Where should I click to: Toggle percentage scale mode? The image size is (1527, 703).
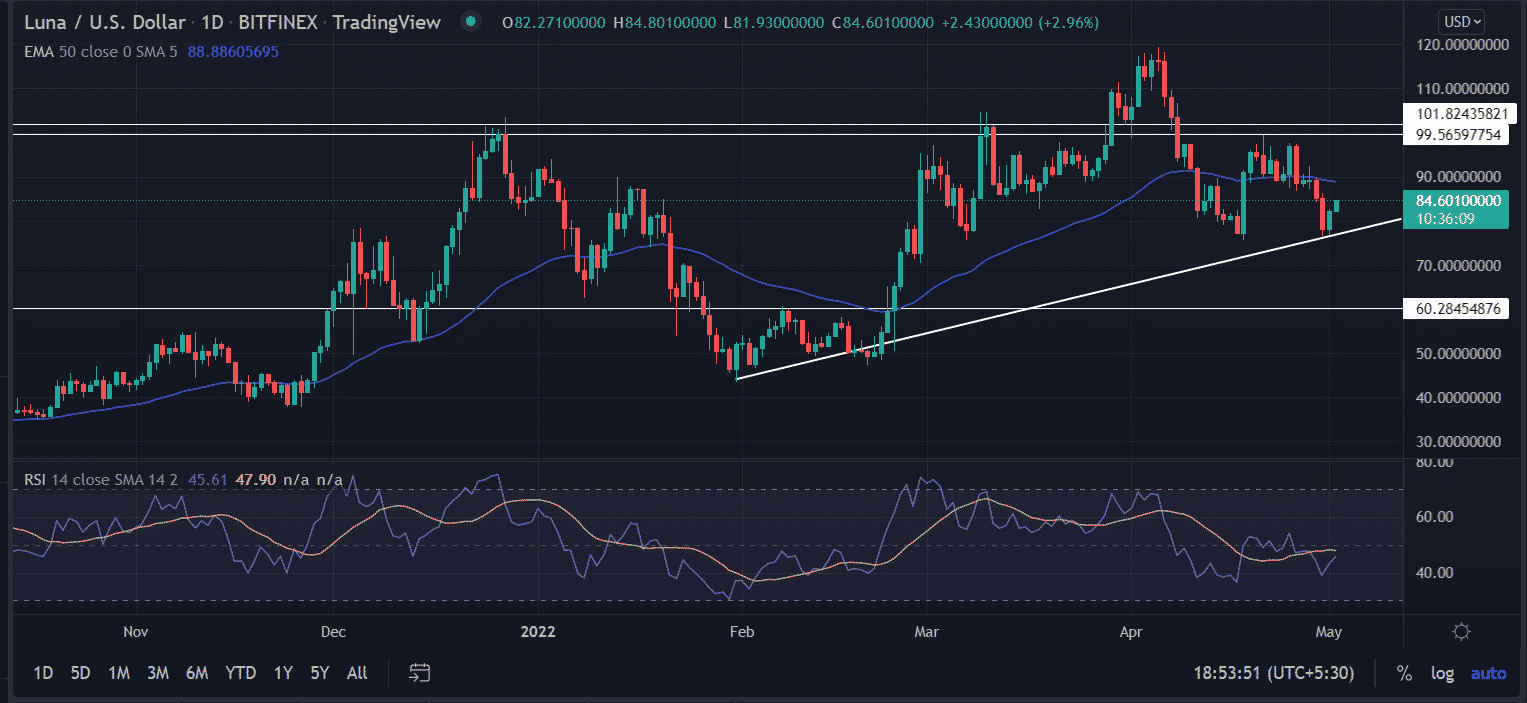[x=1404, y=673]
